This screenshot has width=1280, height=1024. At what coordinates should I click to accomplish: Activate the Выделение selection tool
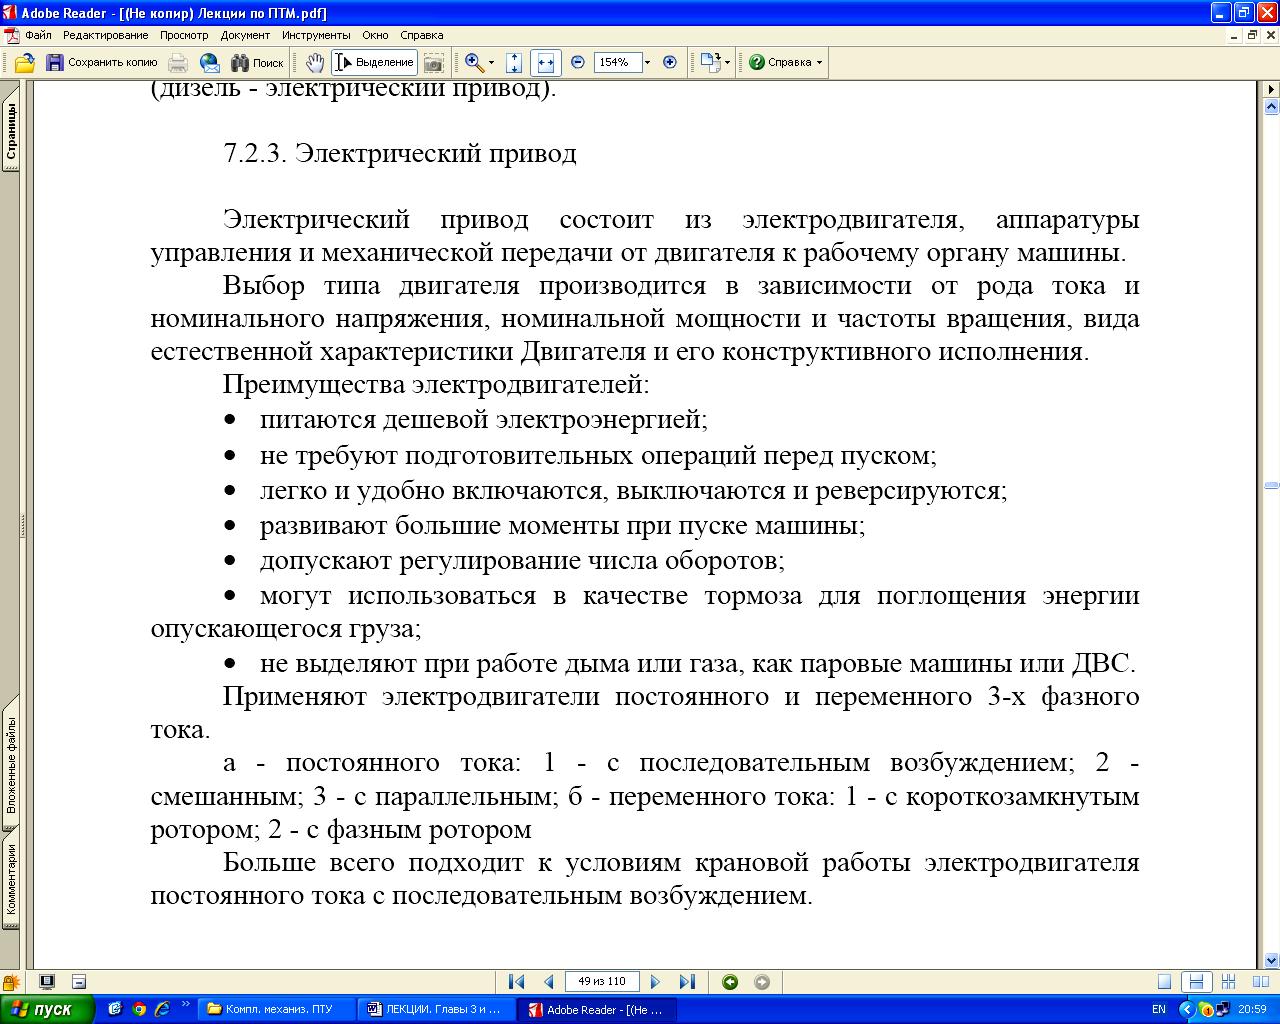374,62
